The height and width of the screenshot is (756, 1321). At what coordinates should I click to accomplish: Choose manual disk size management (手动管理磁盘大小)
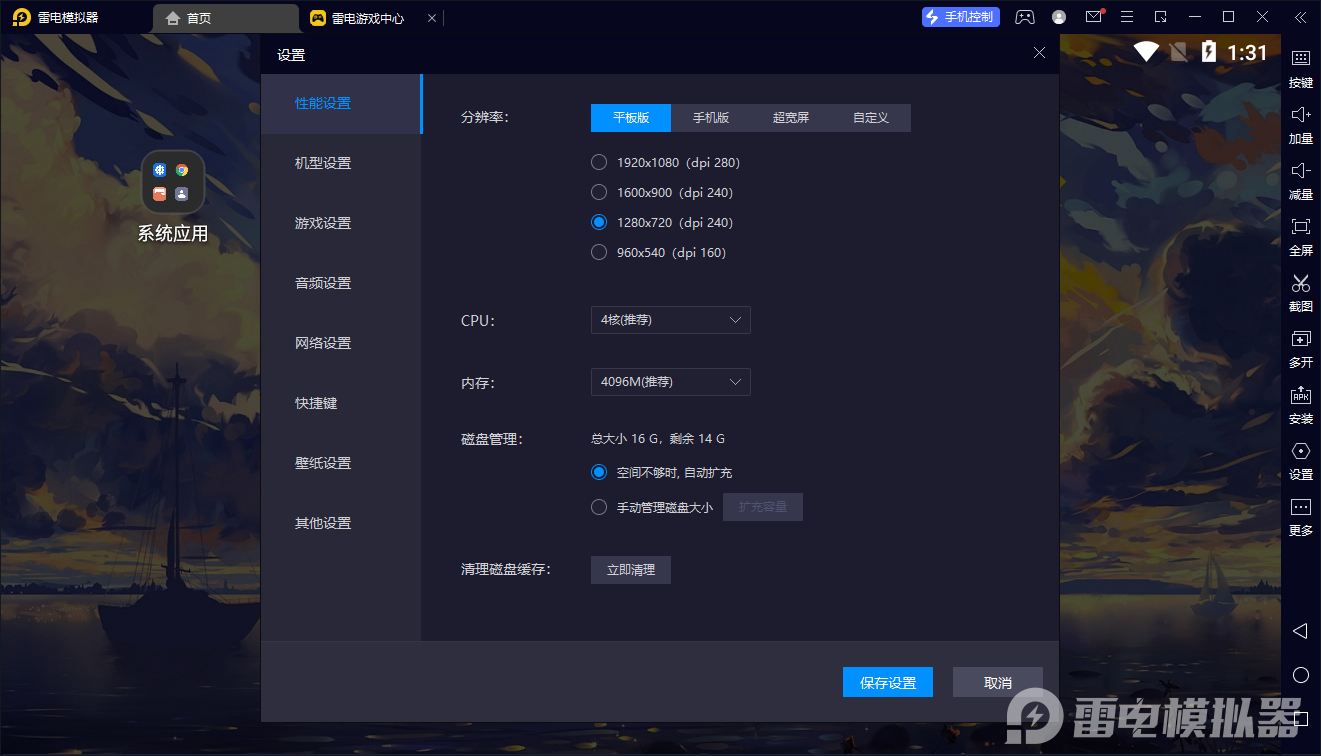599,507
